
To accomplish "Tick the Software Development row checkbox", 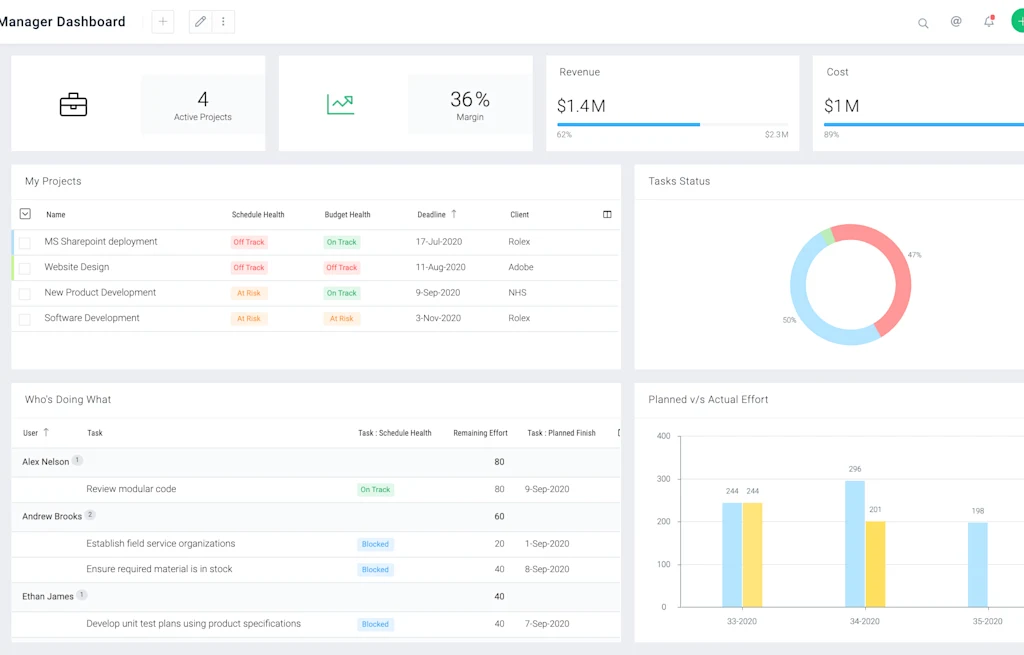I will pyautogui.click(x=25, y=319).
